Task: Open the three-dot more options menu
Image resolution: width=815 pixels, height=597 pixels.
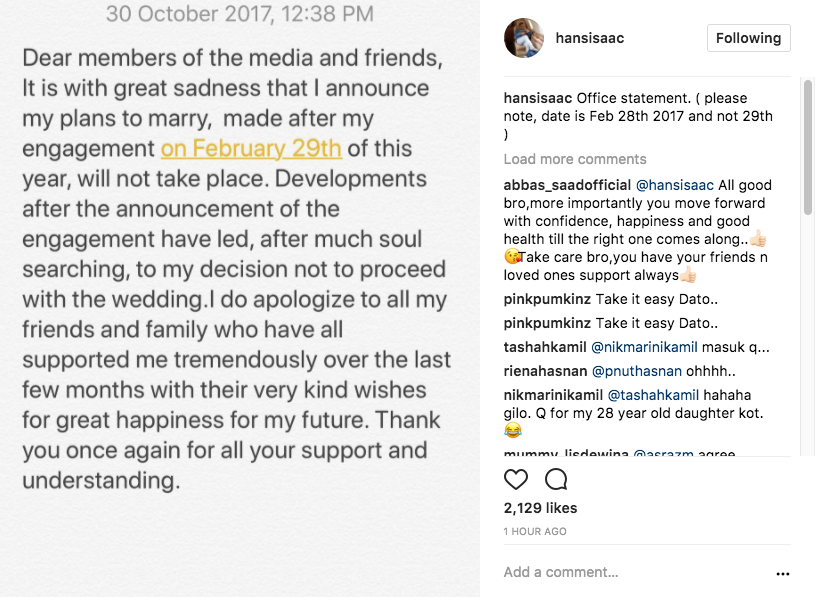Action: [783, 574]
